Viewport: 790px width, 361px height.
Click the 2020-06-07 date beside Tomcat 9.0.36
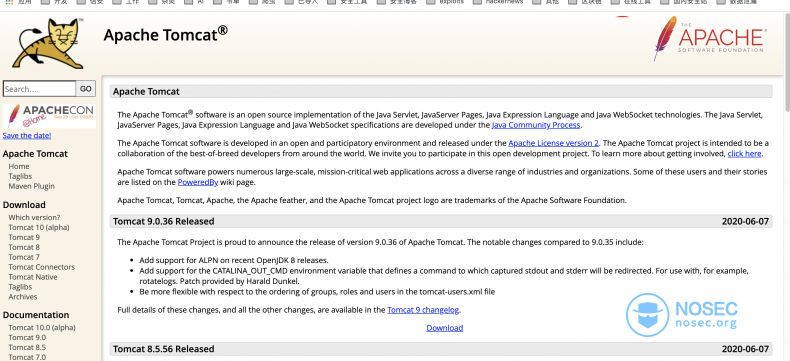(745, 222)
